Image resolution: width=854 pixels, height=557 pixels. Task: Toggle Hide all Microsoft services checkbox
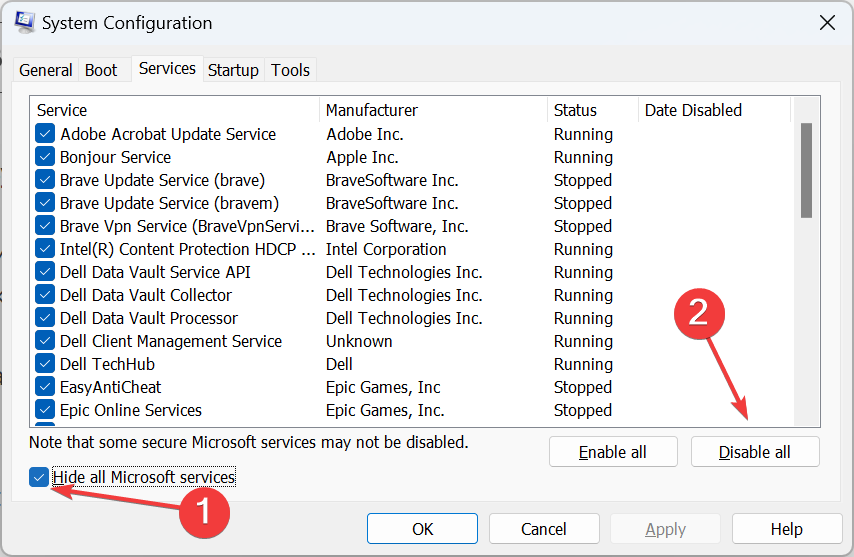pyautogui.click(x=39, y=478)
